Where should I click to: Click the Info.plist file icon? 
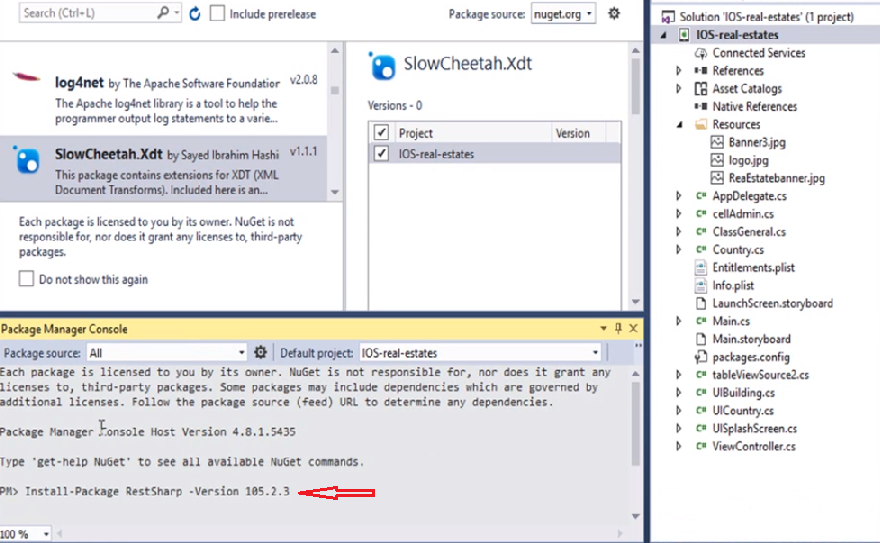[700, 286]
